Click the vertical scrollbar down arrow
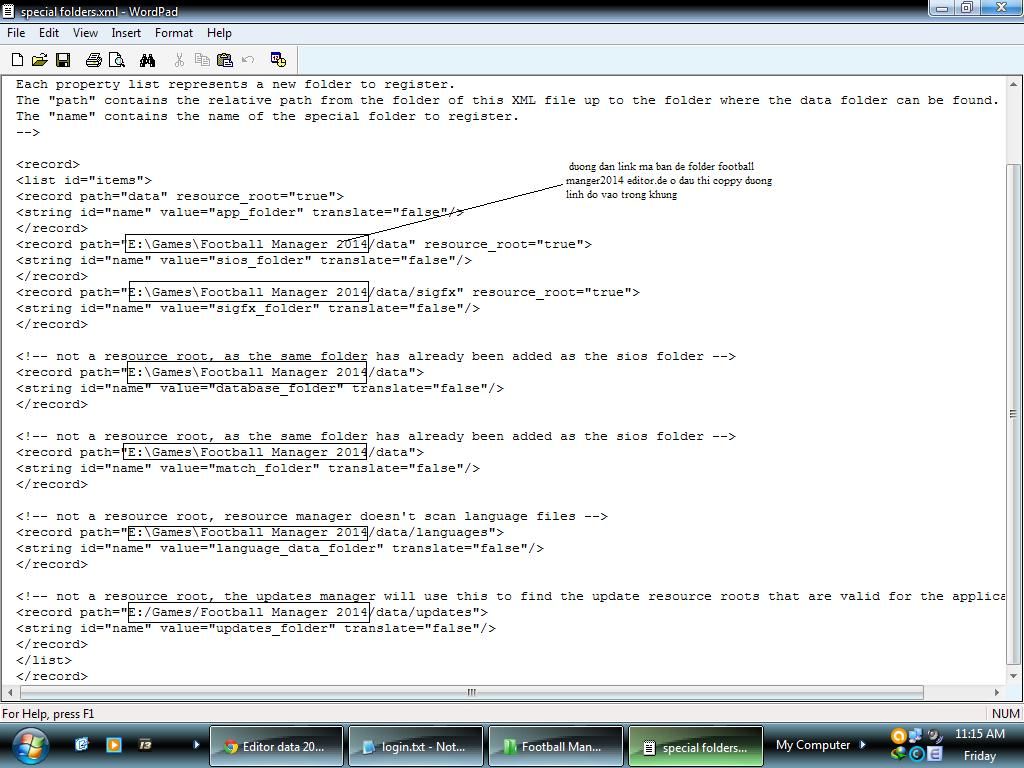 pyautogui.click(x=1013, y=677)
